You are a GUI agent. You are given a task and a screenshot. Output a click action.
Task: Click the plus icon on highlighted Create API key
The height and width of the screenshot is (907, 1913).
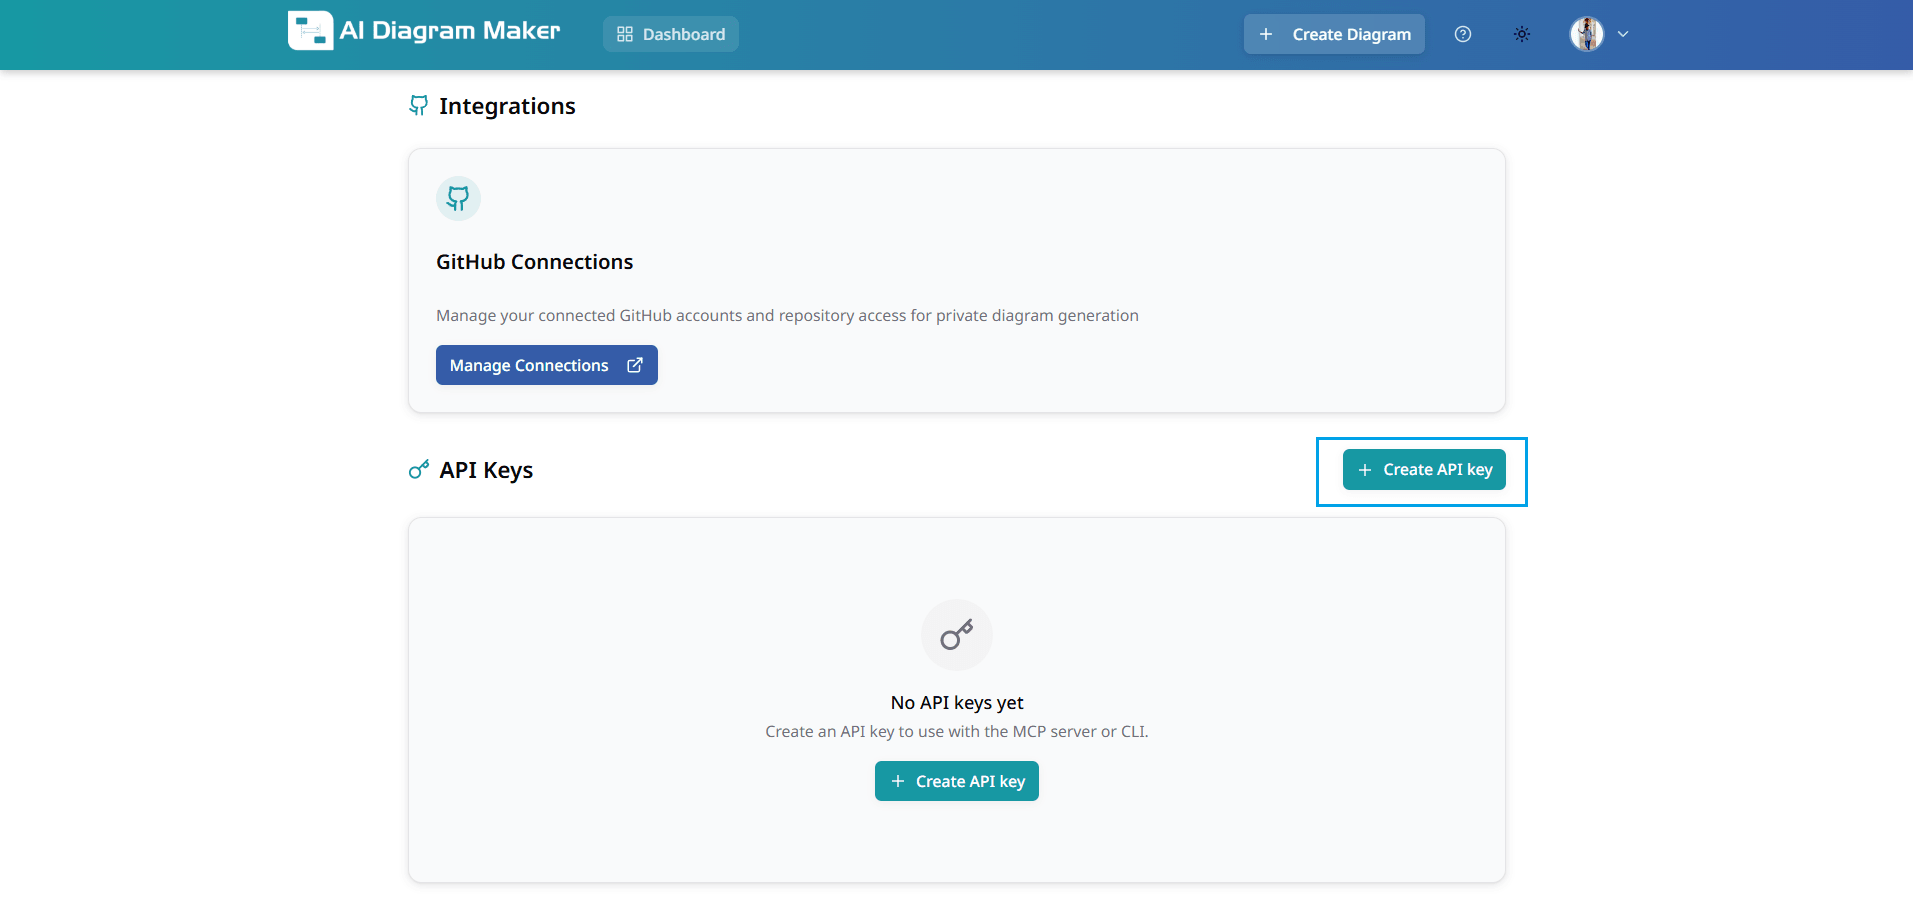click(1365, 469)
